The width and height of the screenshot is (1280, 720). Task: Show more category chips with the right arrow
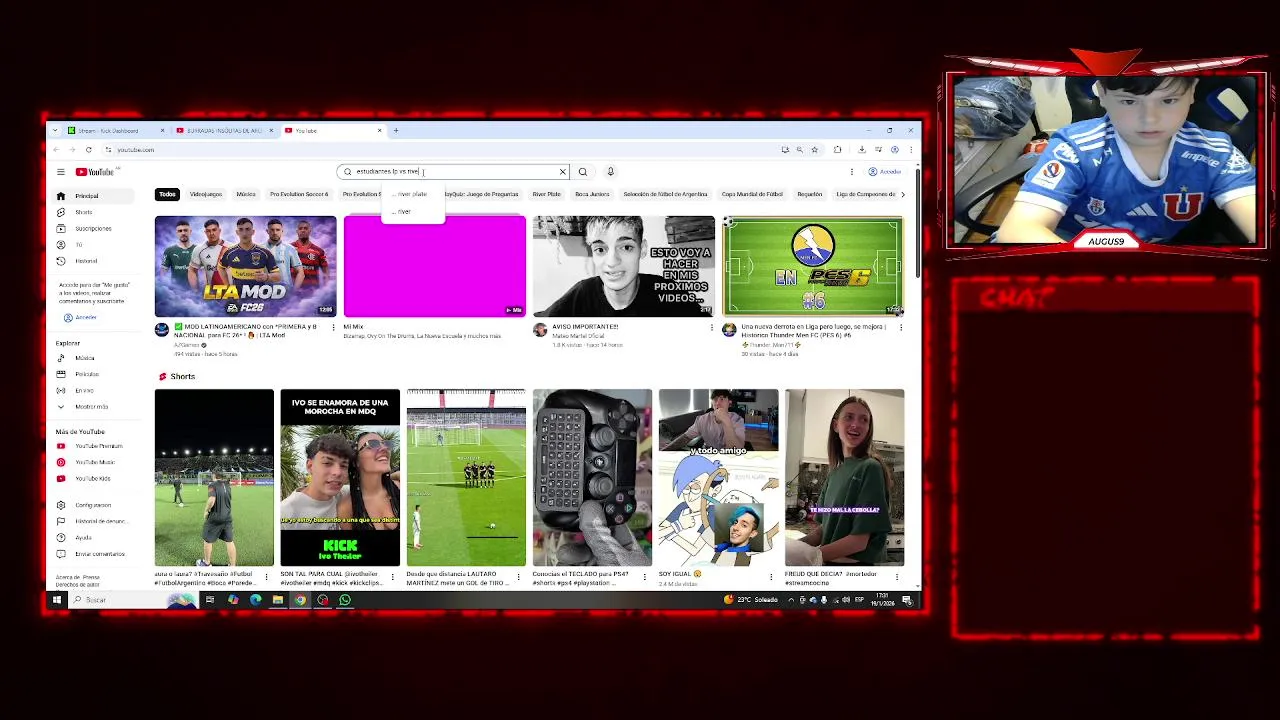[x=903, y=194]
